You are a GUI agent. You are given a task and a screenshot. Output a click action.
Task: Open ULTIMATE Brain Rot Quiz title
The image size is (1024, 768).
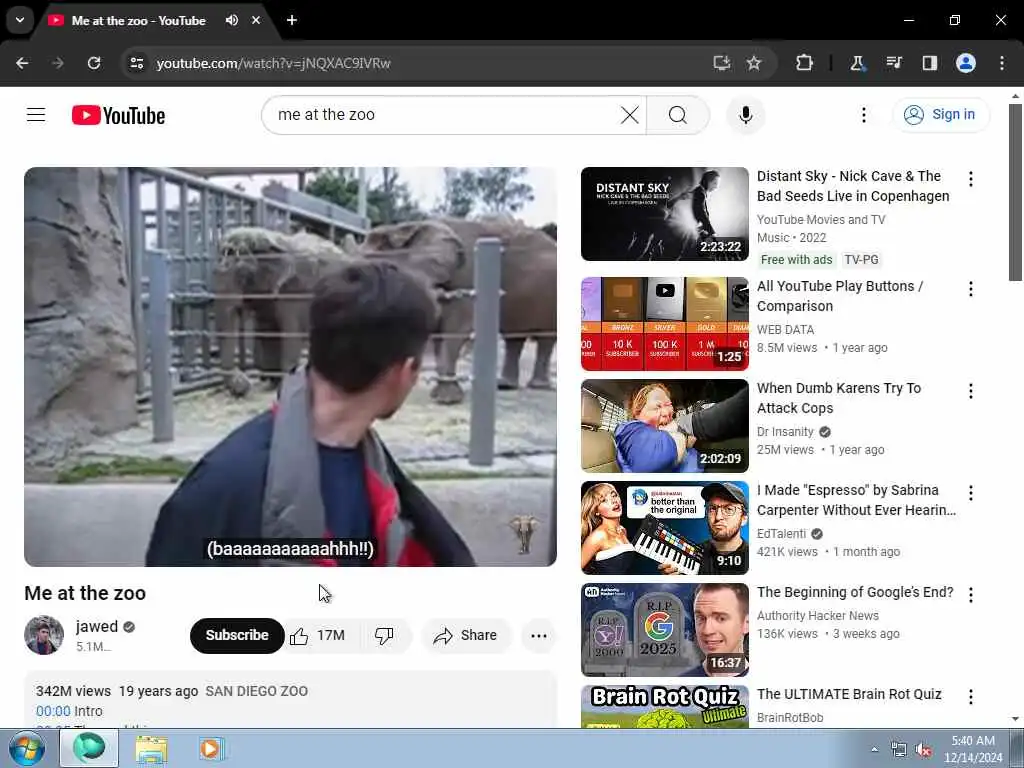click(849, 694)
